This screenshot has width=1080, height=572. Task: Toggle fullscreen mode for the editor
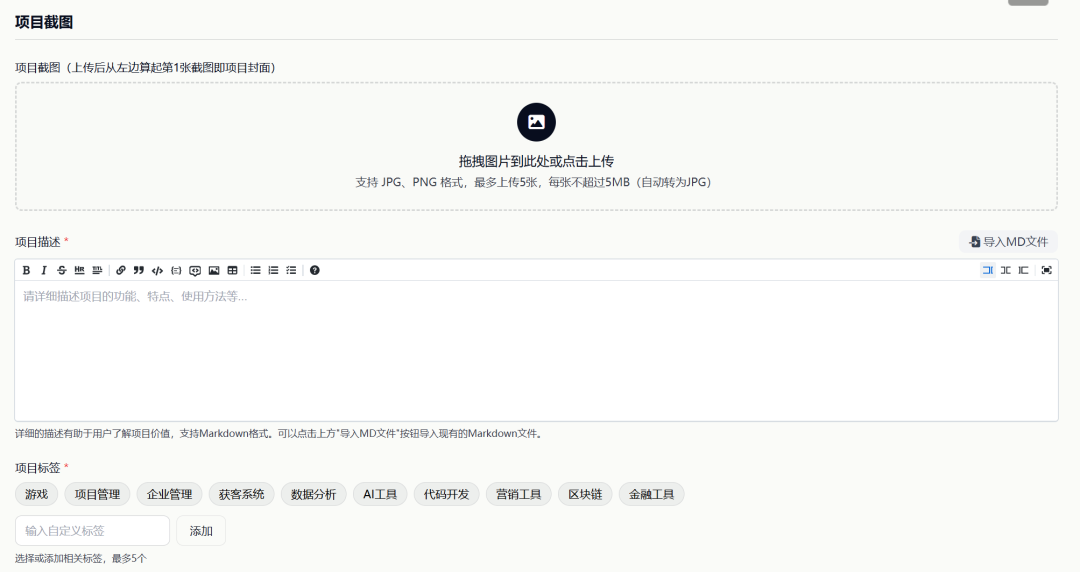tap(1046, 270)
